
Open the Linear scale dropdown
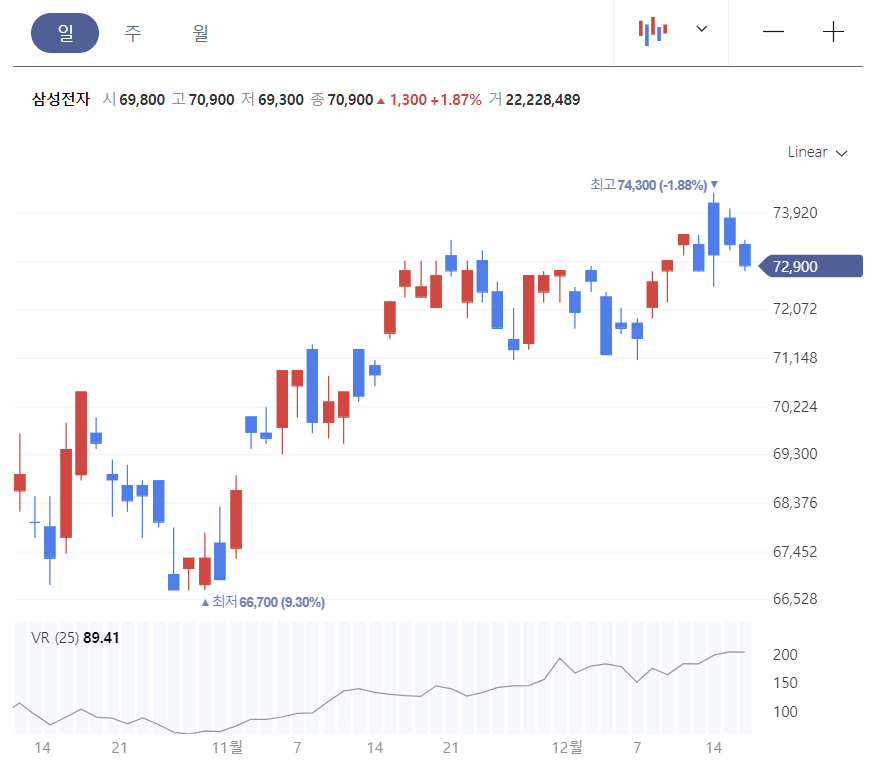pos(818,152)
